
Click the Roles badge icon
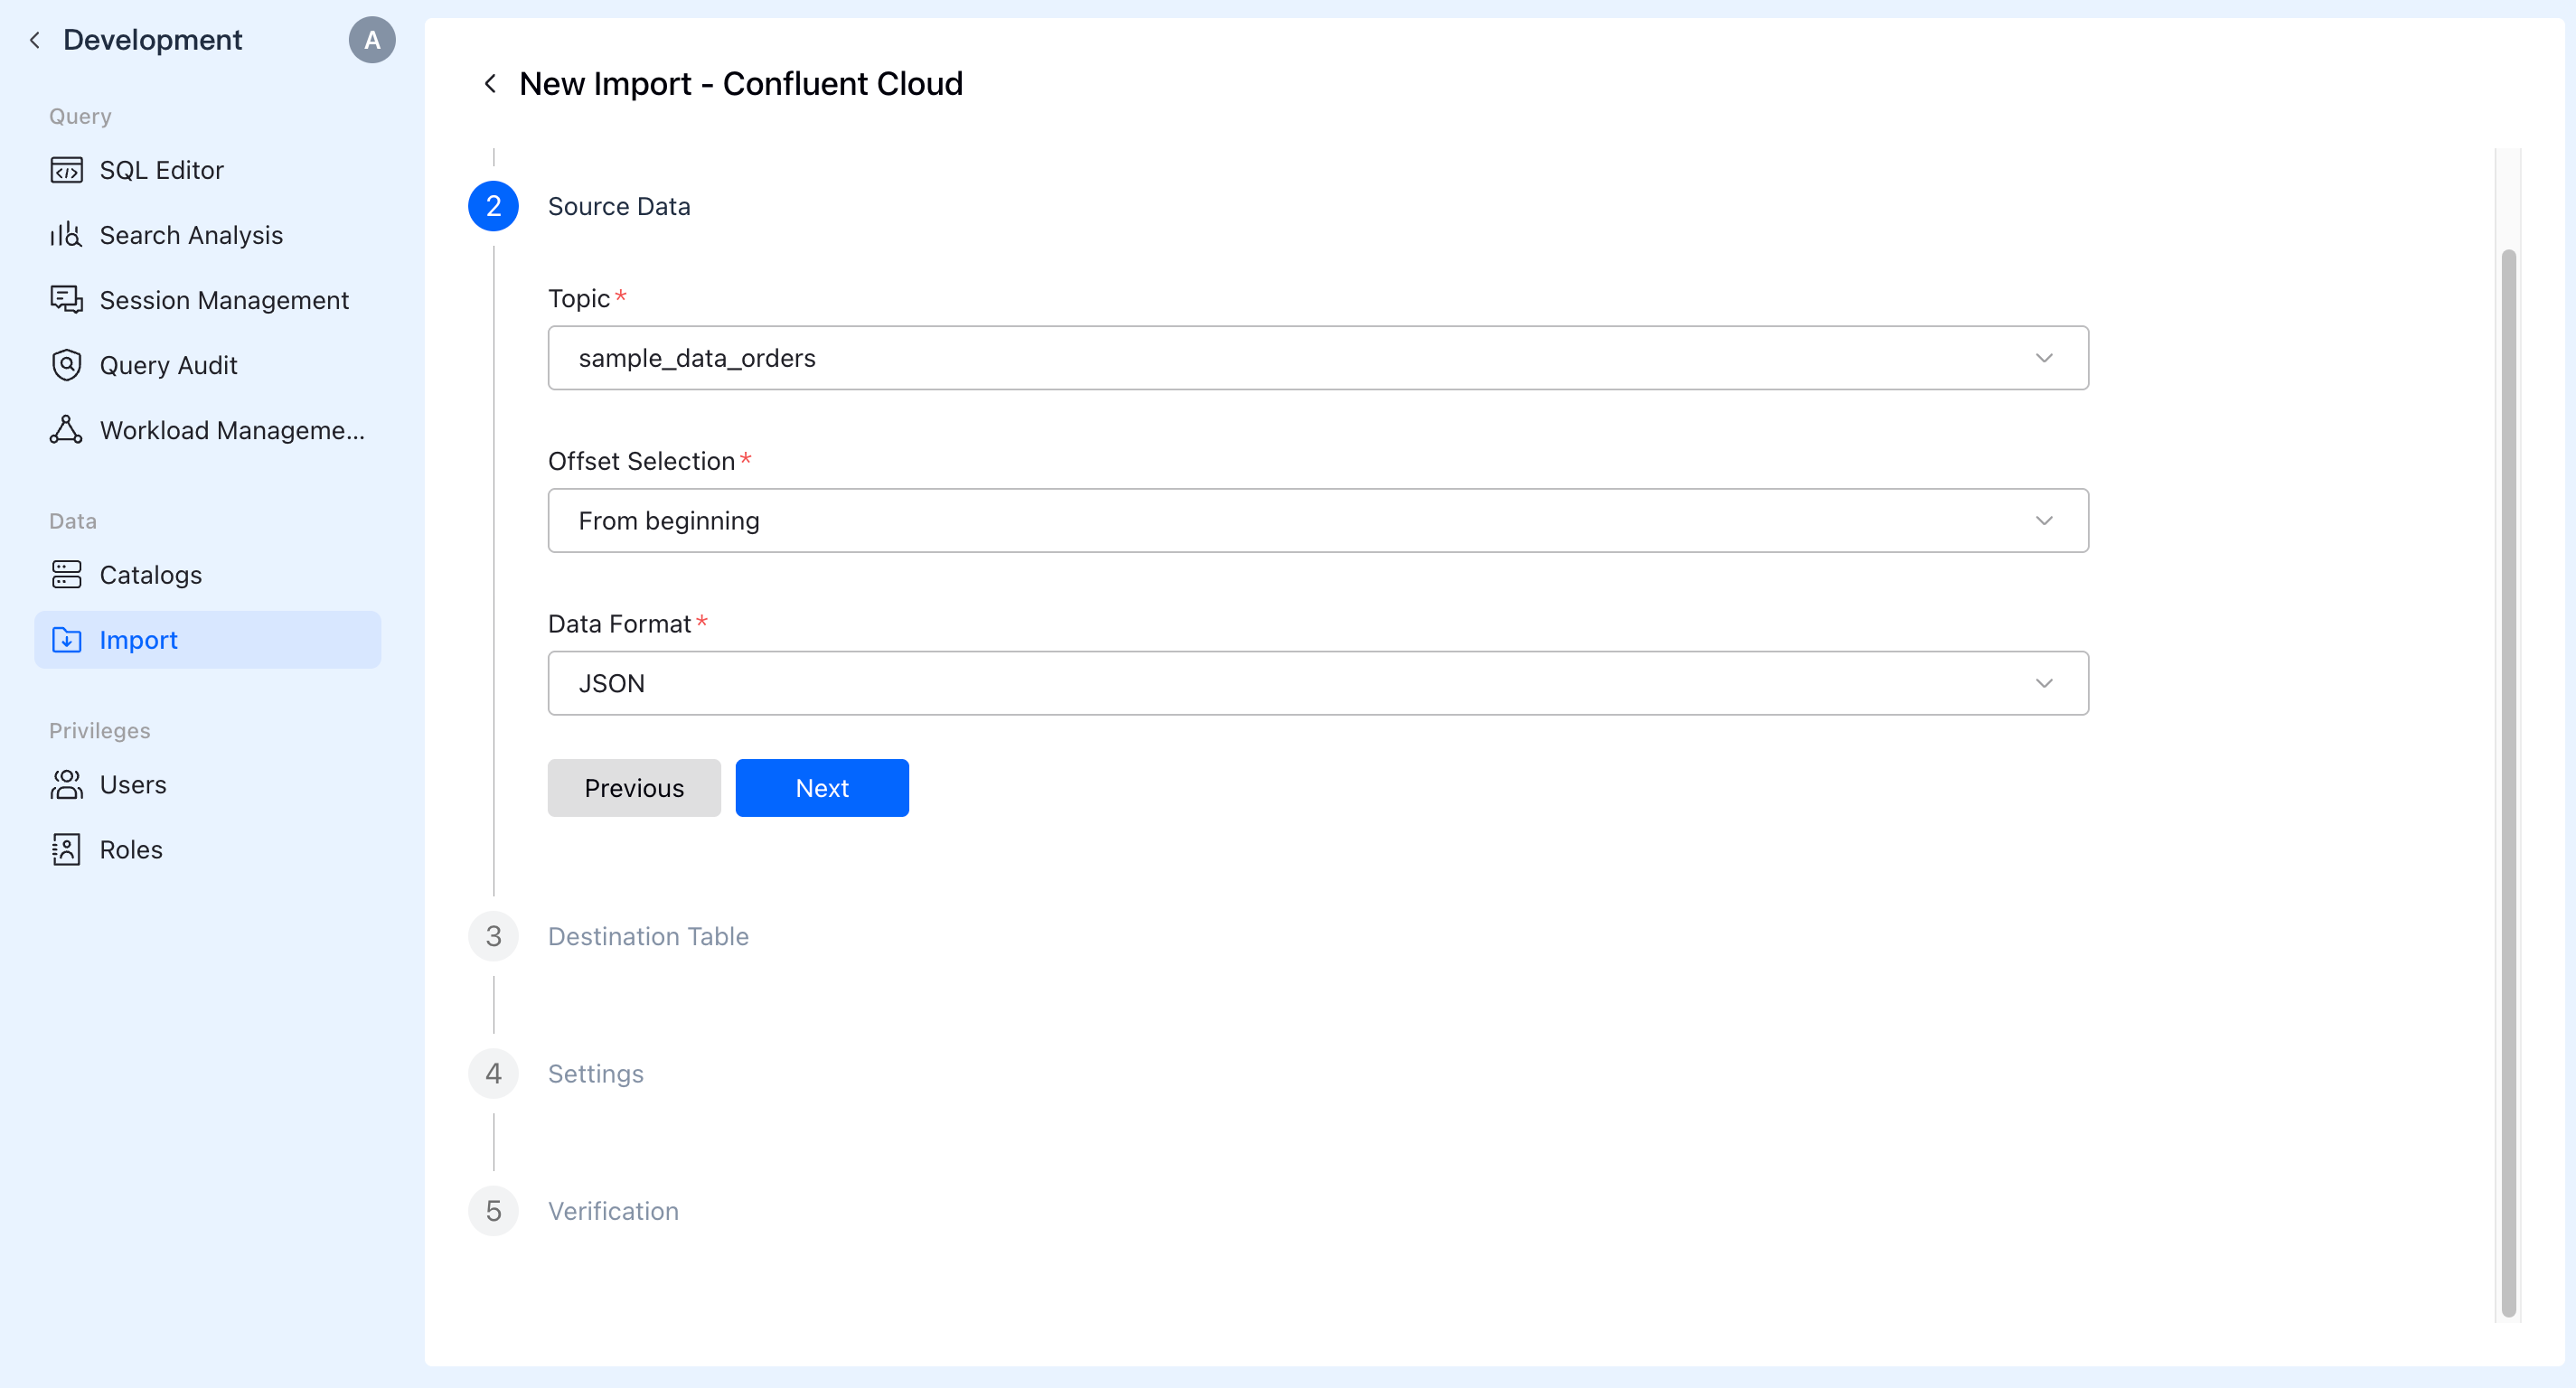(66, 850)
